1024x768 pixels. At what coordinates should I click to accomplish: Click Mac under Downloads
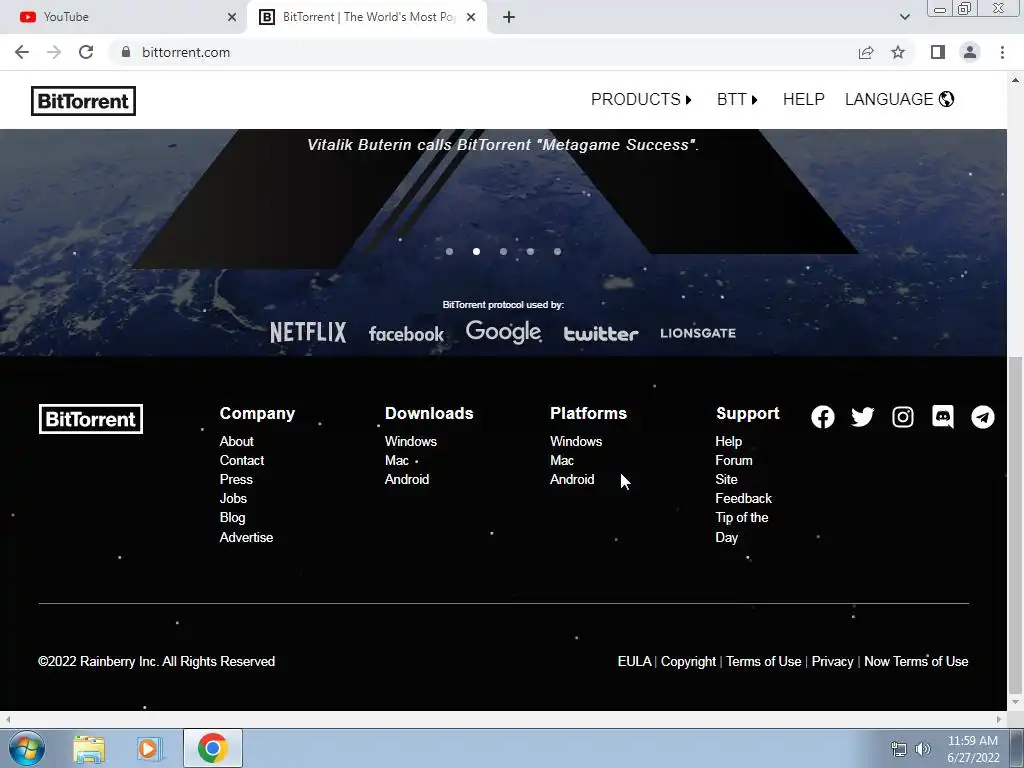396,460
